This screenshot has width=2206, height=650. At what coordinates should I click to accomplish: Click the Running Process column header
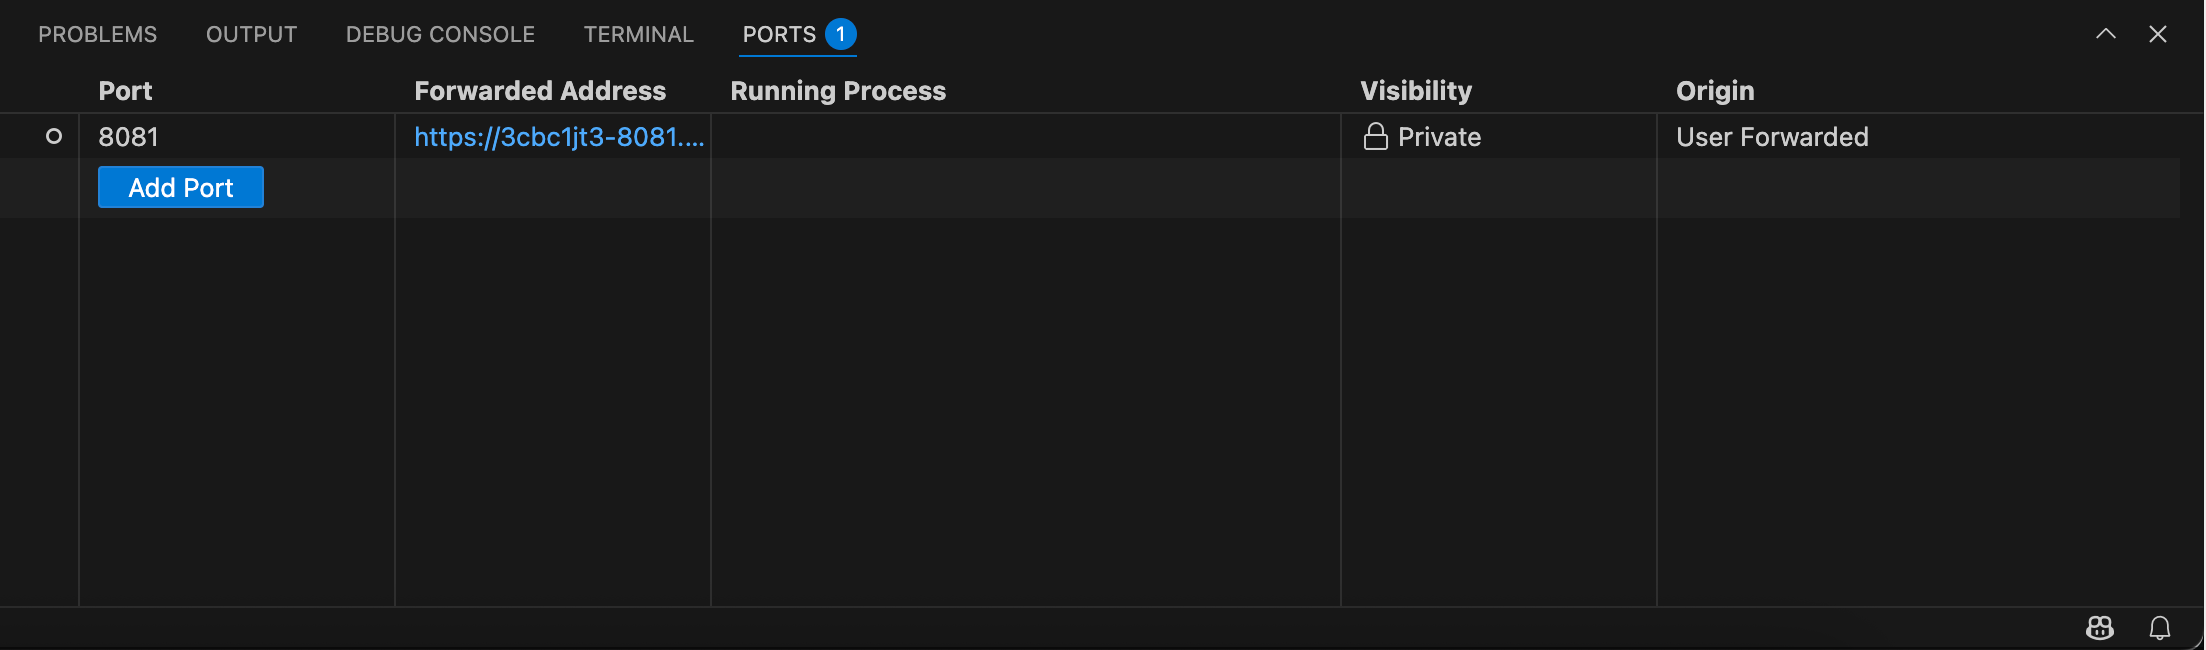tap(838, 91)
